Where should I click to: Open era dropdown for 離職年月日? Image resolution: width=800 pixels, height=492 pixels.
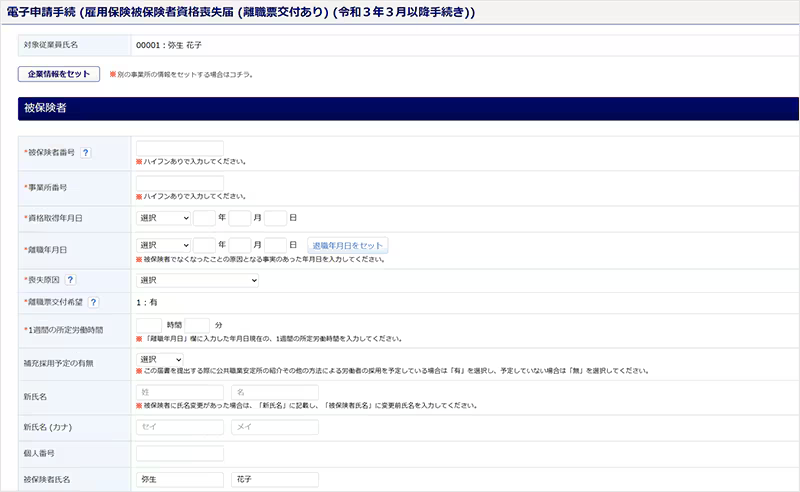(x=163, y=245)
